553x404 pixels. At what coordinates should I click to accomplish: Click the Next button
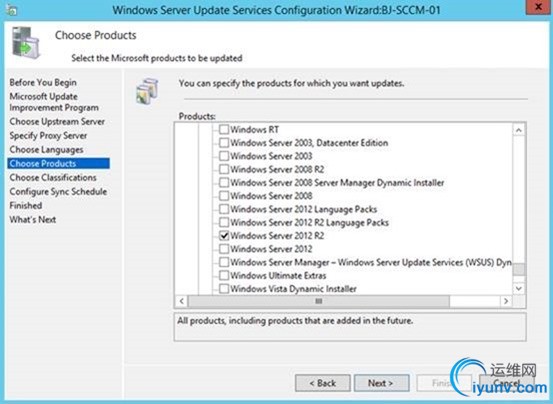point(382,383)
